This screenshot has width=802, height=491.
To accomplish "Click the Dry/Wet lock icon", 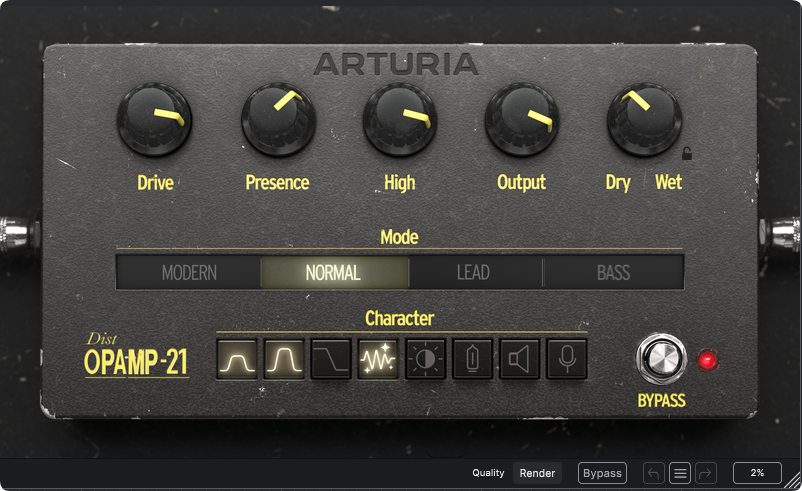I will [687, 153].
